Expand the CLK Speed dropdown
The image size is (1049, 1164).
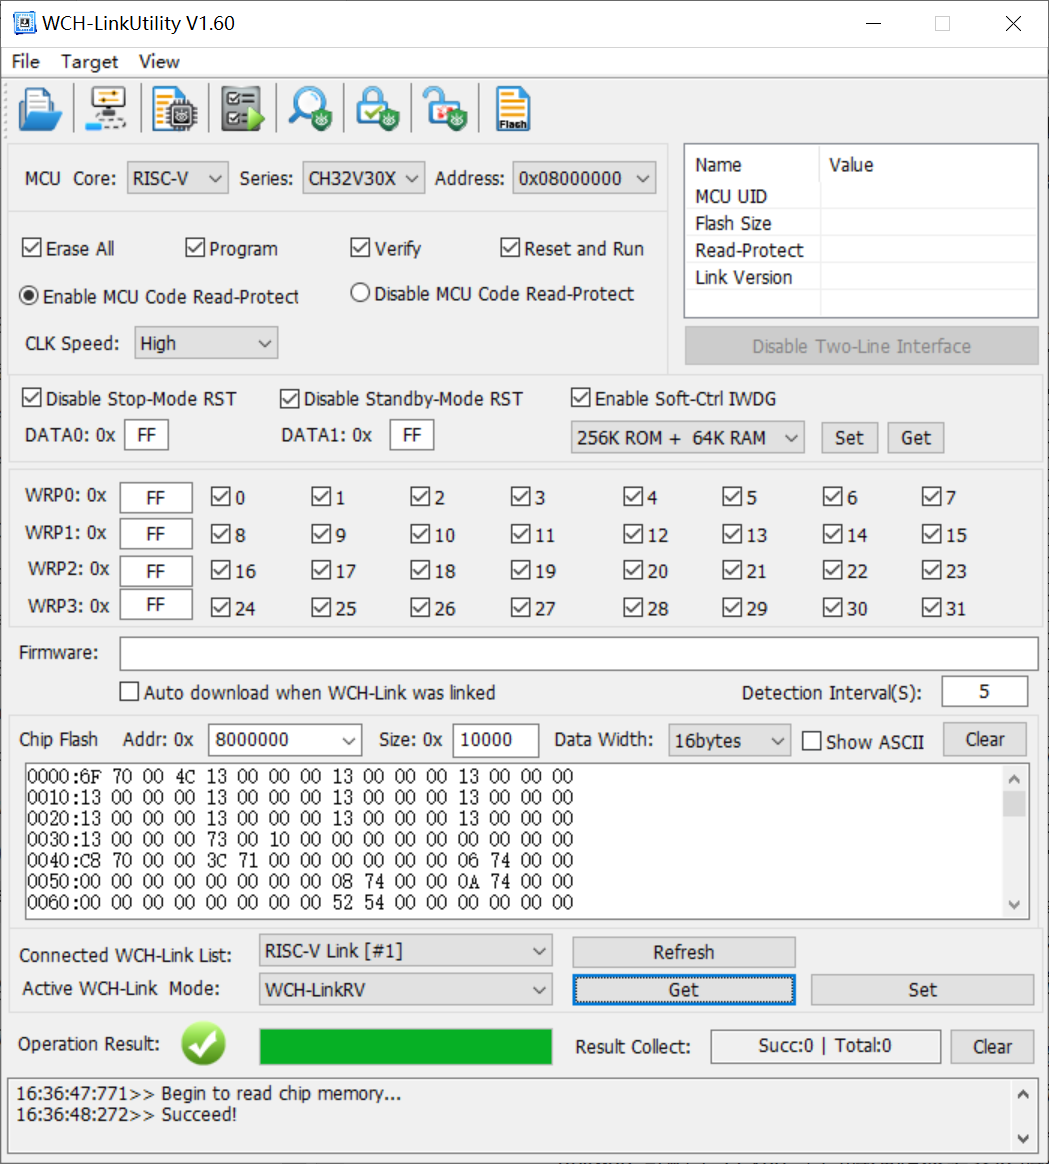[206, 343]
